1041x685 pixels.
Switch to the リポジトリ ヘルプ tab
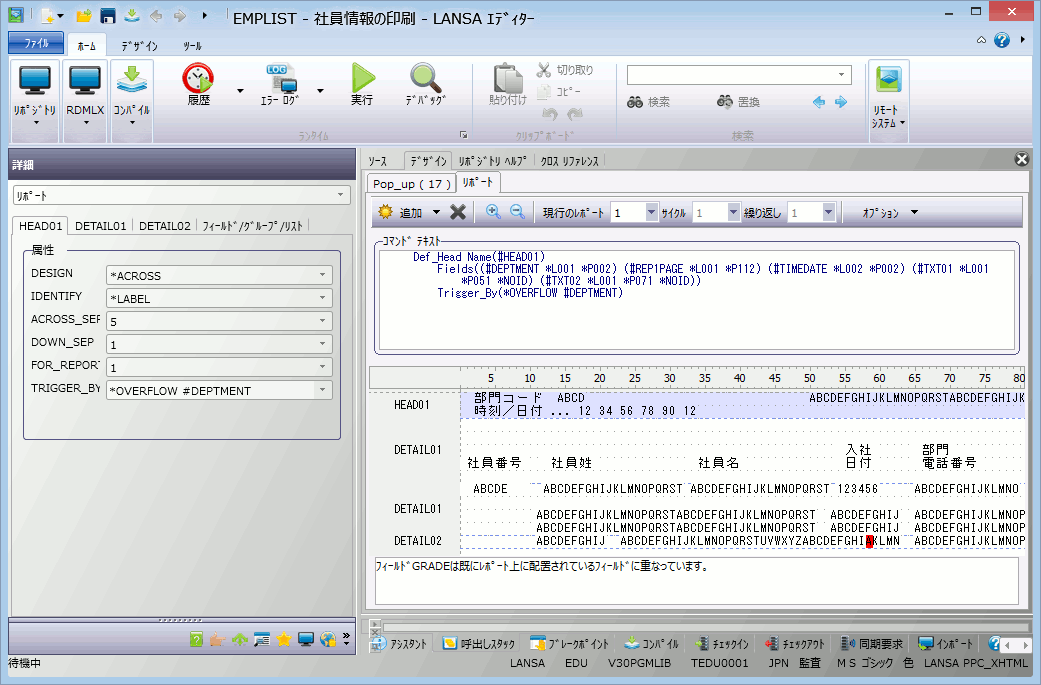[x=493, y=161]
